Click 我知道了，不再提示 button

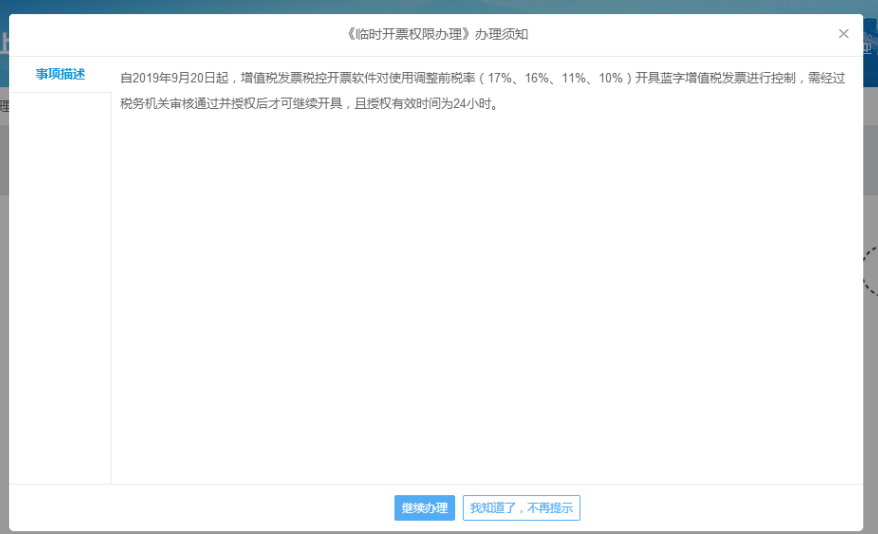tap(521, 508)
